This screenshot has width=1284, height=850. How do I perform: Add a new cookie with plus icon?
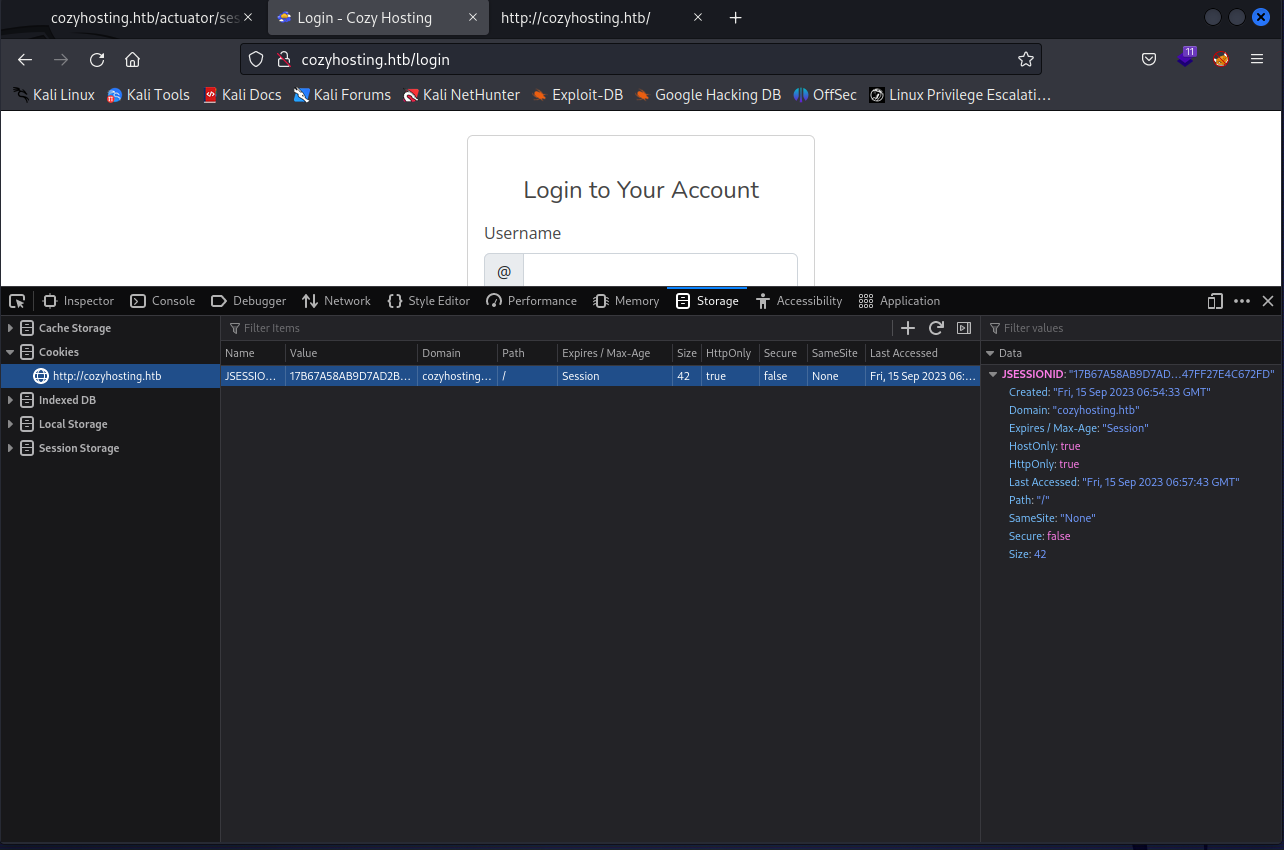908,328
